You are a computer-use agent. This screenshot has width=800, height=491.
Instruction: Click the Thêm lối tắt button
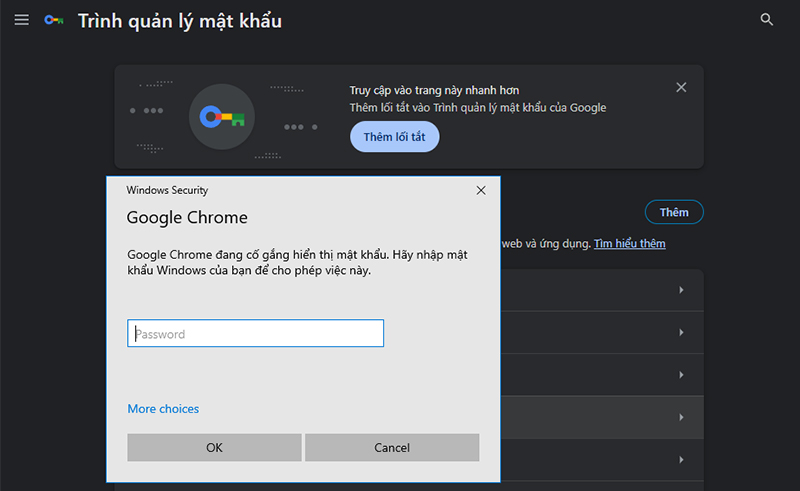pos(394,137)
